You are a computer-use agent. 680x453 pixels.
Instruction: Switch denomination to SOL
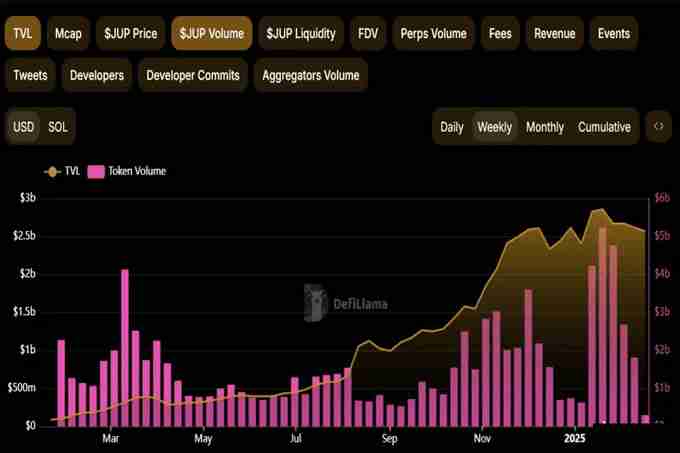click(x=58, y=127)
